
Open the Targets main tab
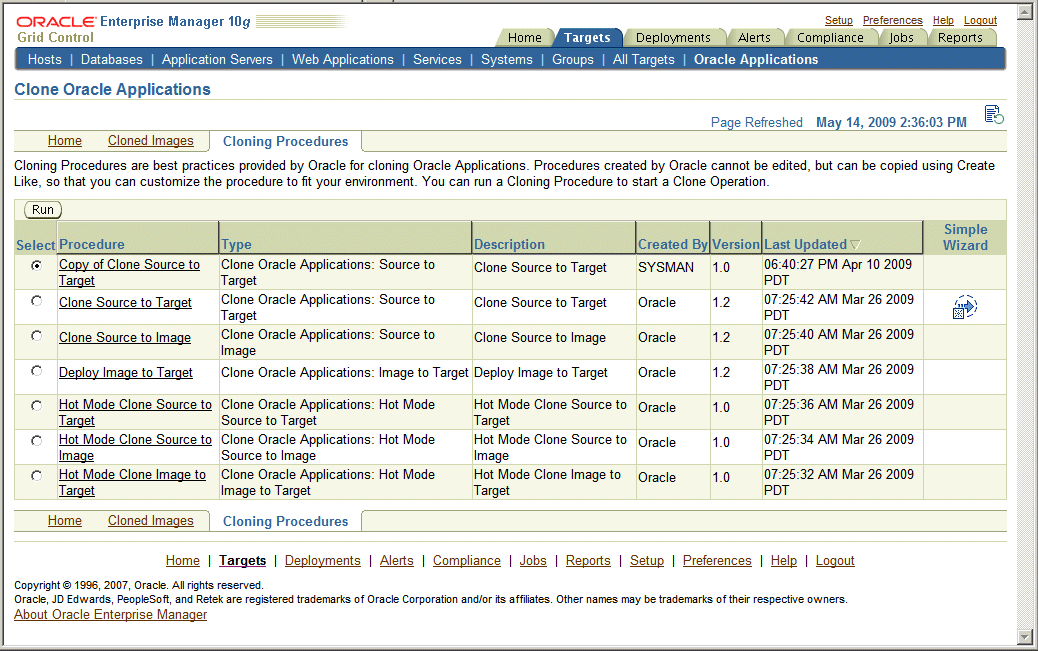point(587,38)
